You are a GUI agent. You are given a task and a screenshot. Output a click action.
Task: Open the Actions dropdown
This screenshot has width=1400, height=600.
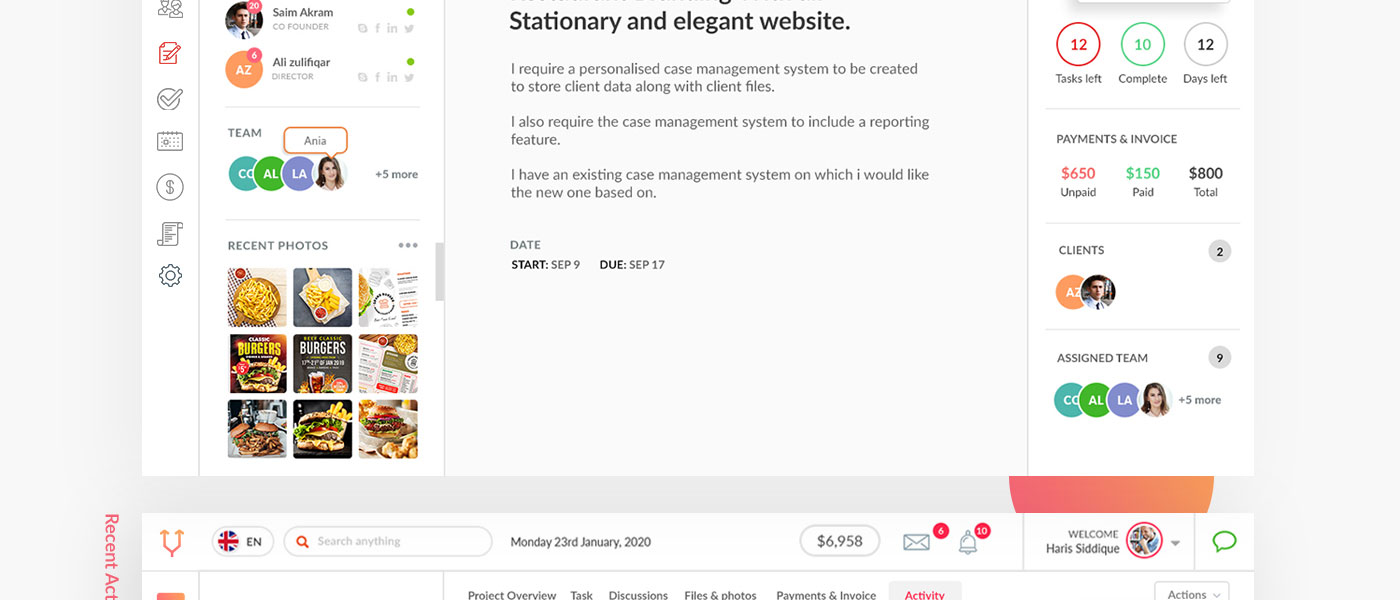pos(1191,594)
